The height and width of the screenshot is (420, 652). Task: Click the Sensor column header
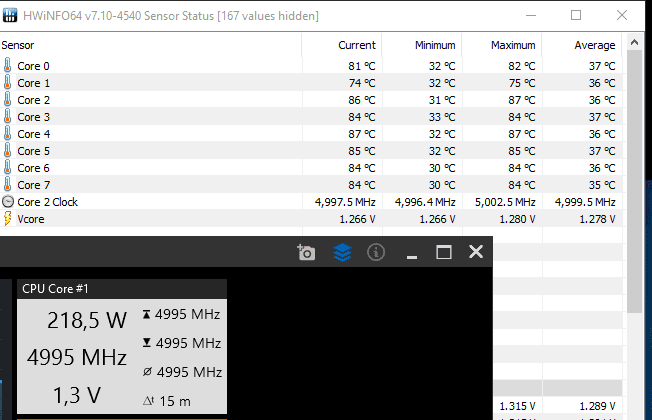point(17,45)
